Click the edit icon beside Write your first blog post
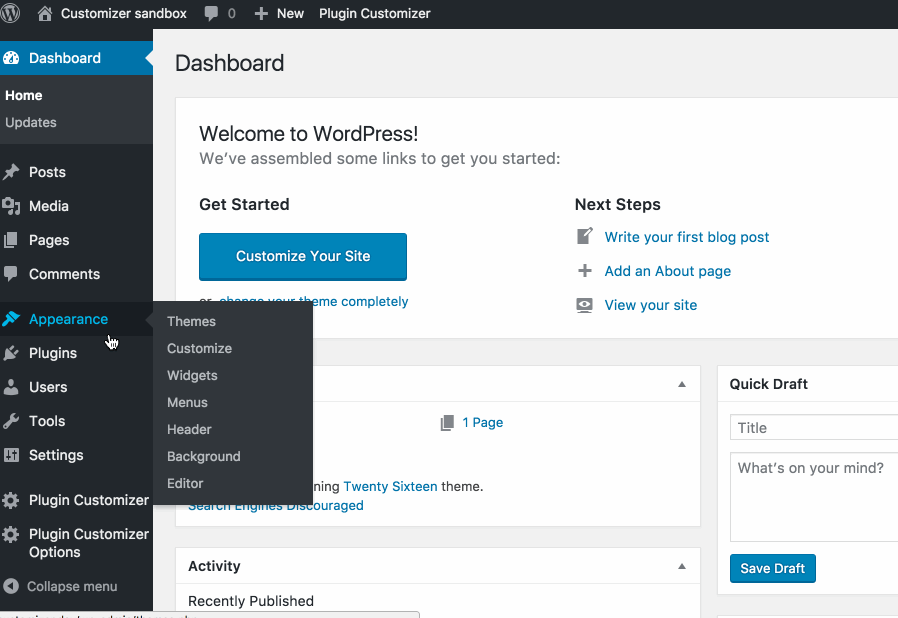This screenshot has width=898, height=618. click(x=584, y=236)
